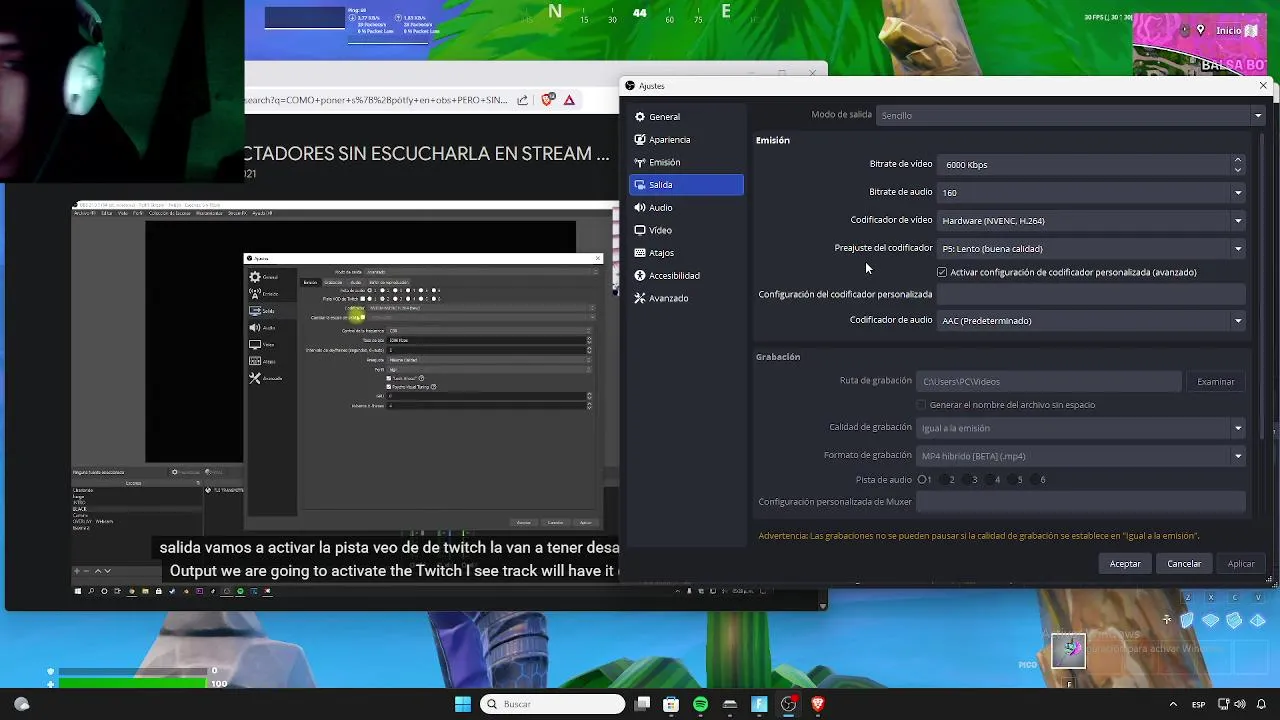This screenshot has width=1280, height=720.
Task: Click the Brave Rewards triangle icon
Action: point(569,100)
